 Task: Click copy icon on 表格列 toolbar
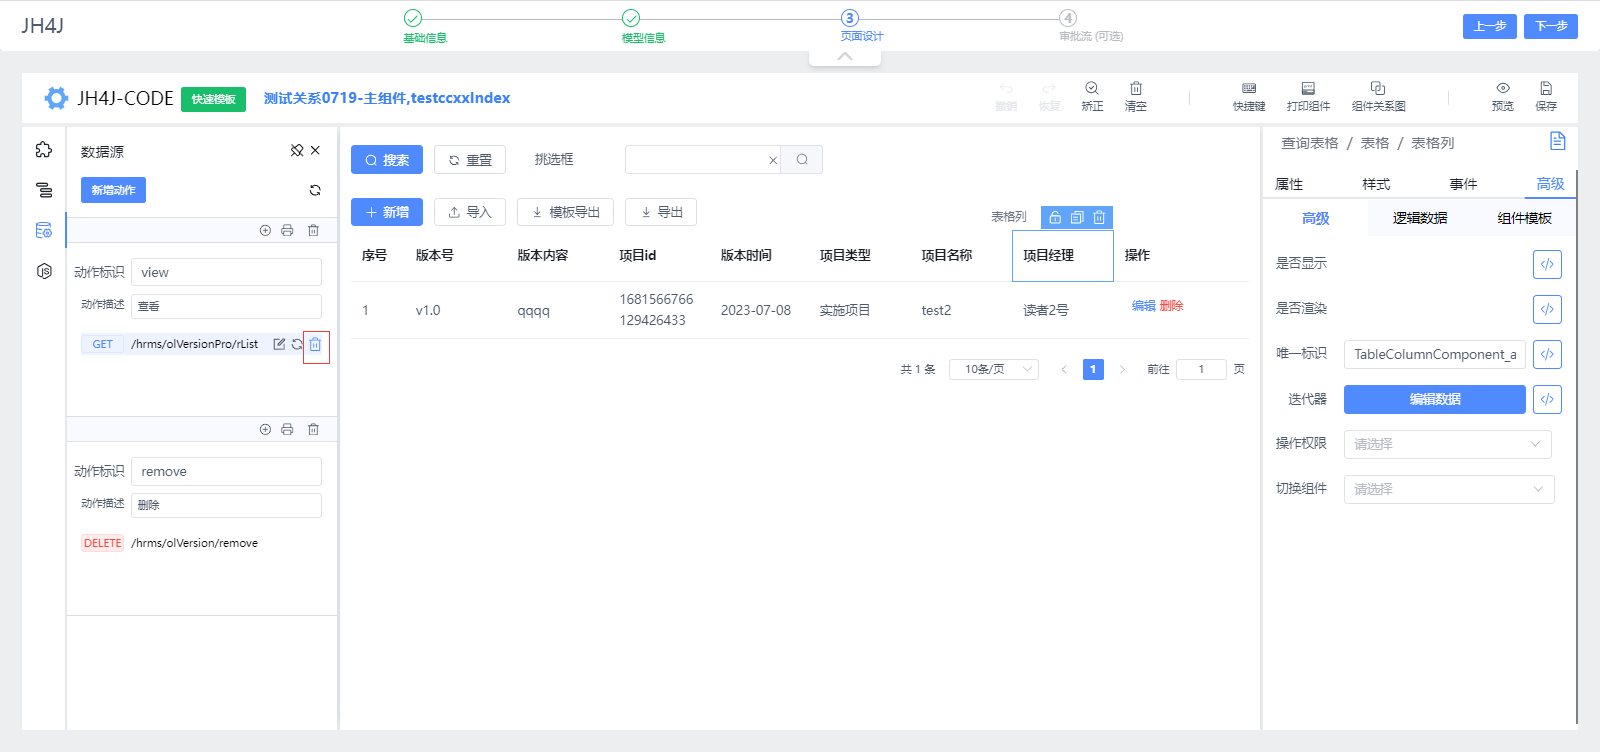1077,217
